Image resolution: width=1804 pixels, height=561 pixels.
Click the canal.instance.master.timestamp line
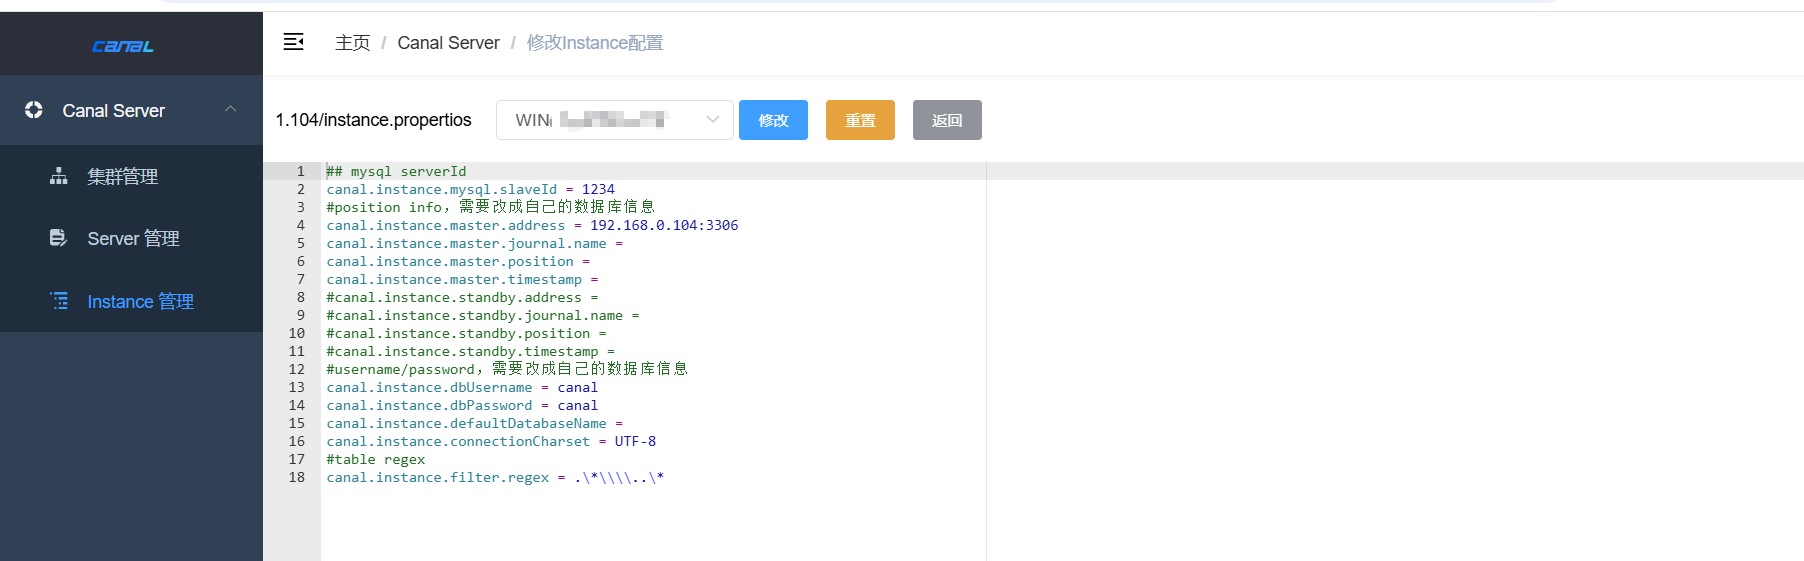coord(462,279)
